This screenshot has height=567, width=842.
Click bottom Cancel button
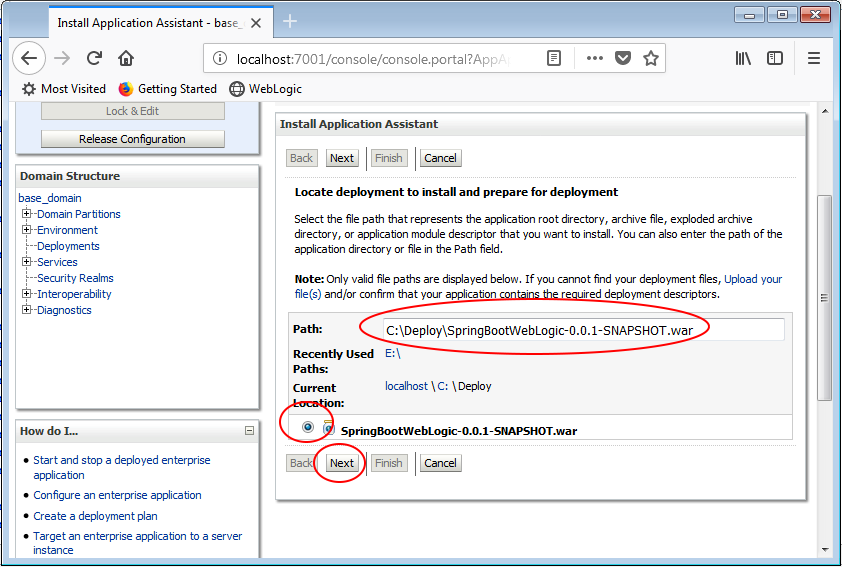[440, 463]
